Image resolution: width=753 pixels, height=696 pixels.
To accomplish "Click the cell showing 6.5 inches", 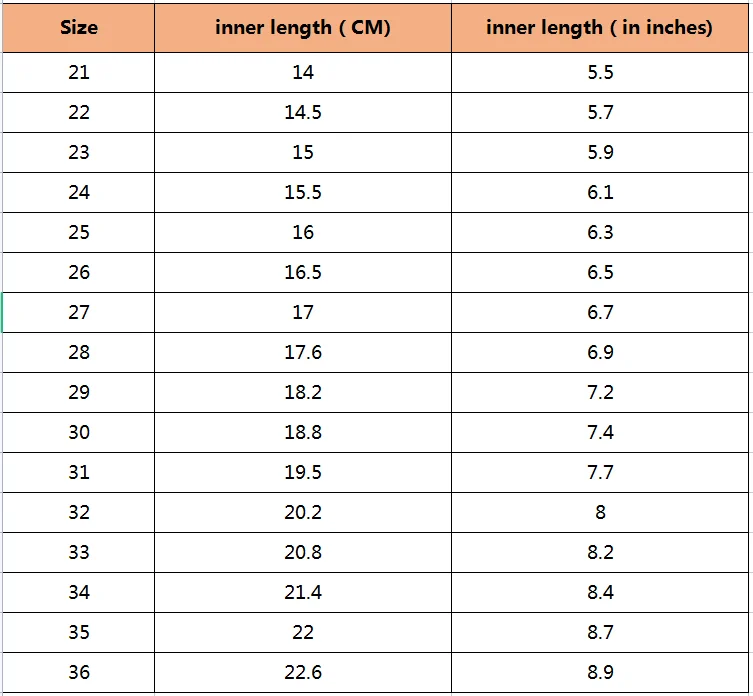I will click(600, 272).
